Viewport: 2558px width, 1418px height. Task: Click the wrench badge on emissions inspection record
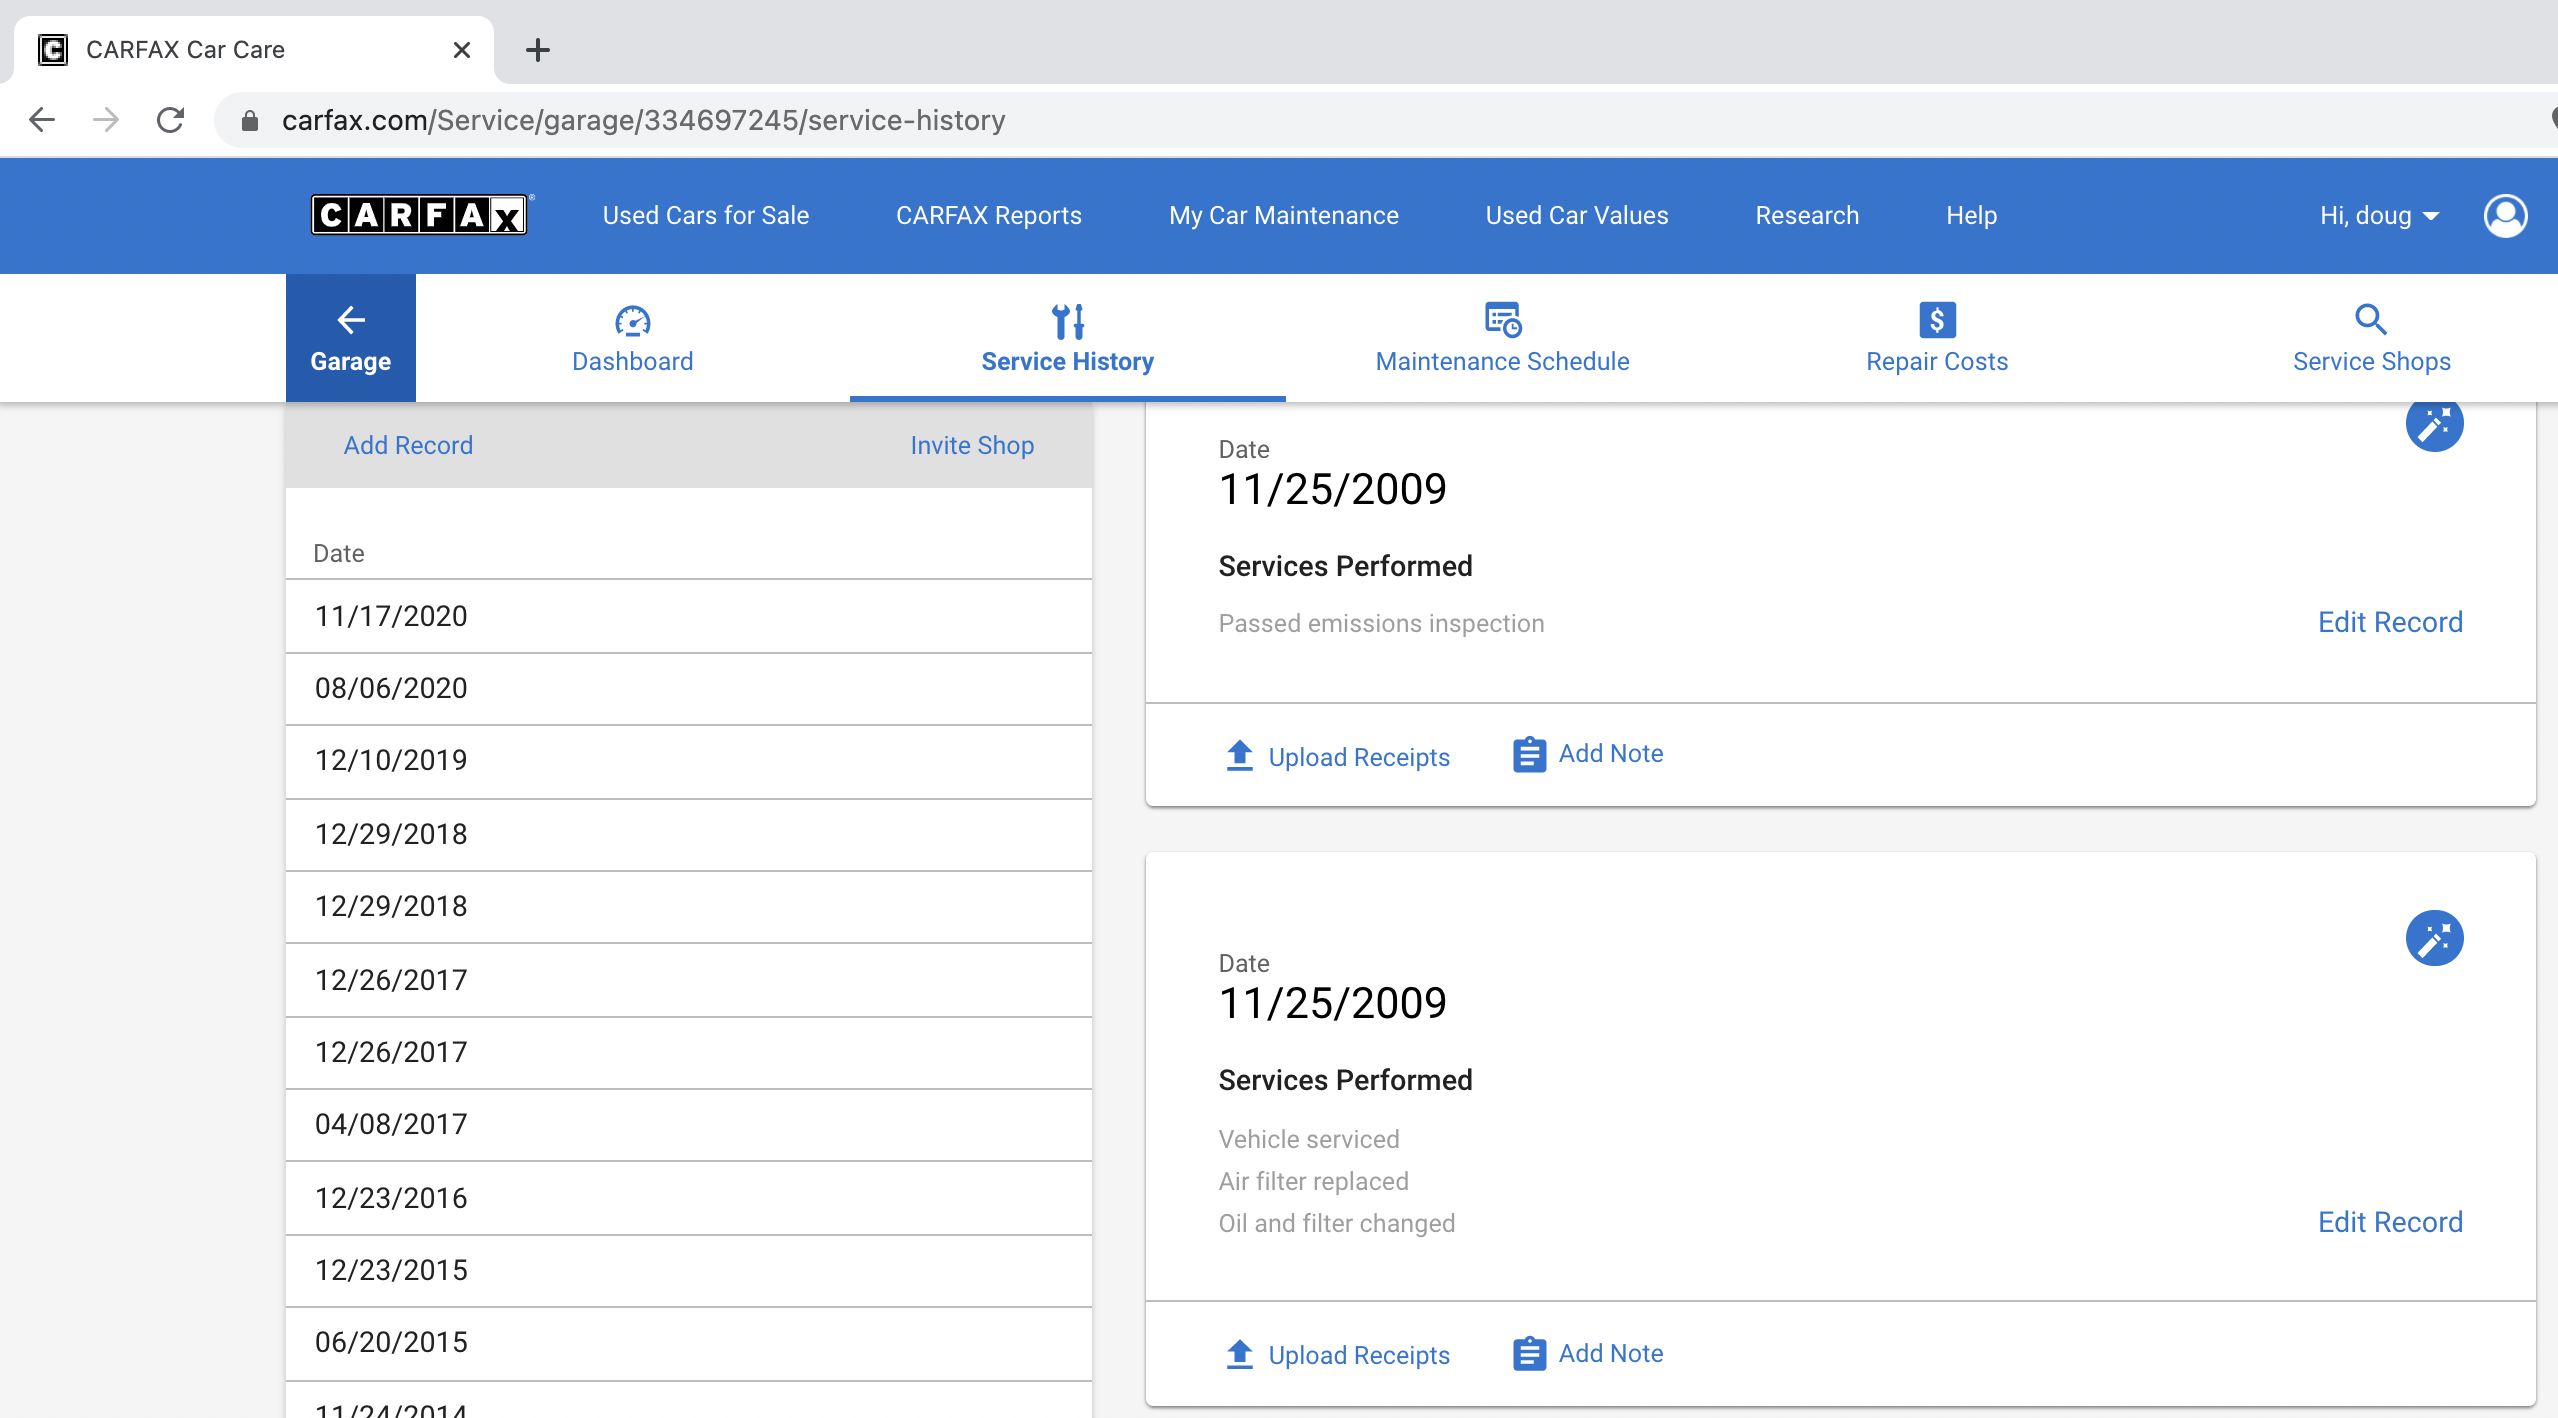pos(2434,425)
